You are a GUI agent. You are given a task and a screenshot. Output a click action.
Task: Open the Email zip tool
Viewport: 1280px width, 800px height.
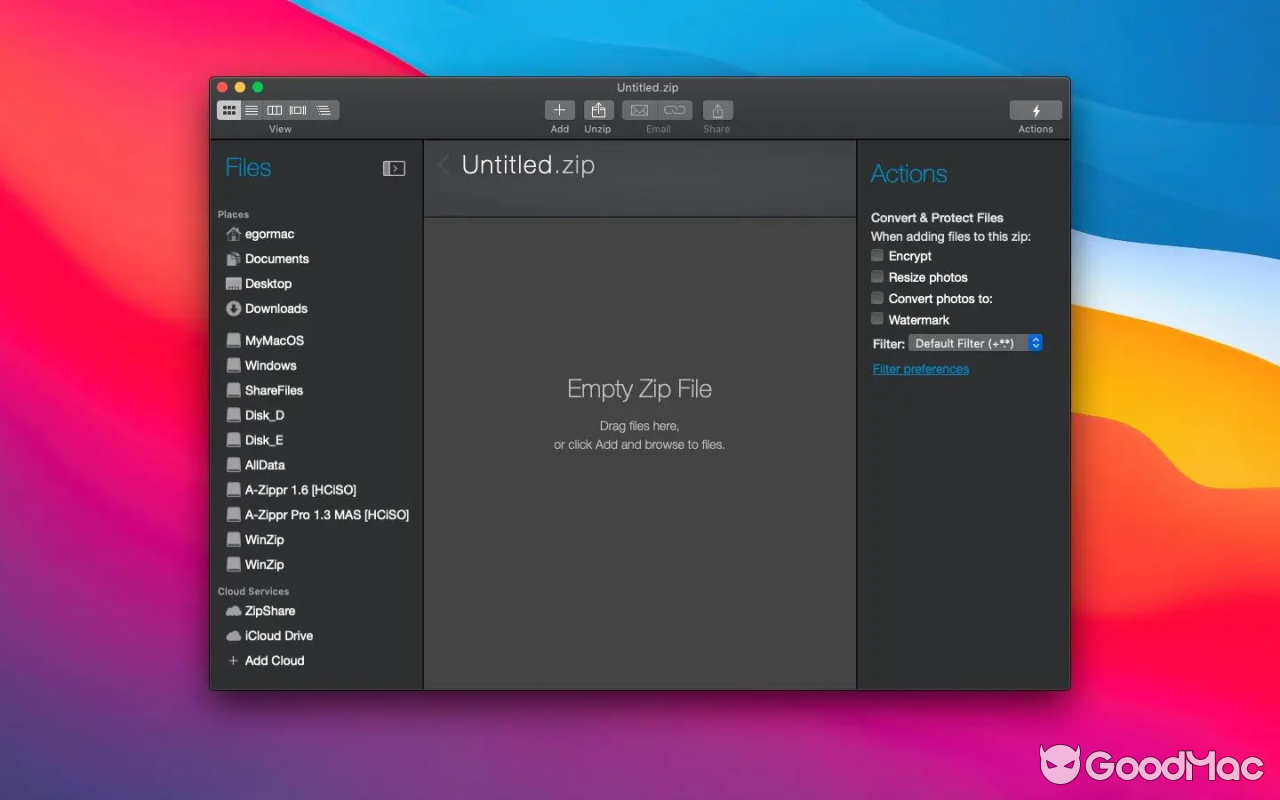point(640,110)
